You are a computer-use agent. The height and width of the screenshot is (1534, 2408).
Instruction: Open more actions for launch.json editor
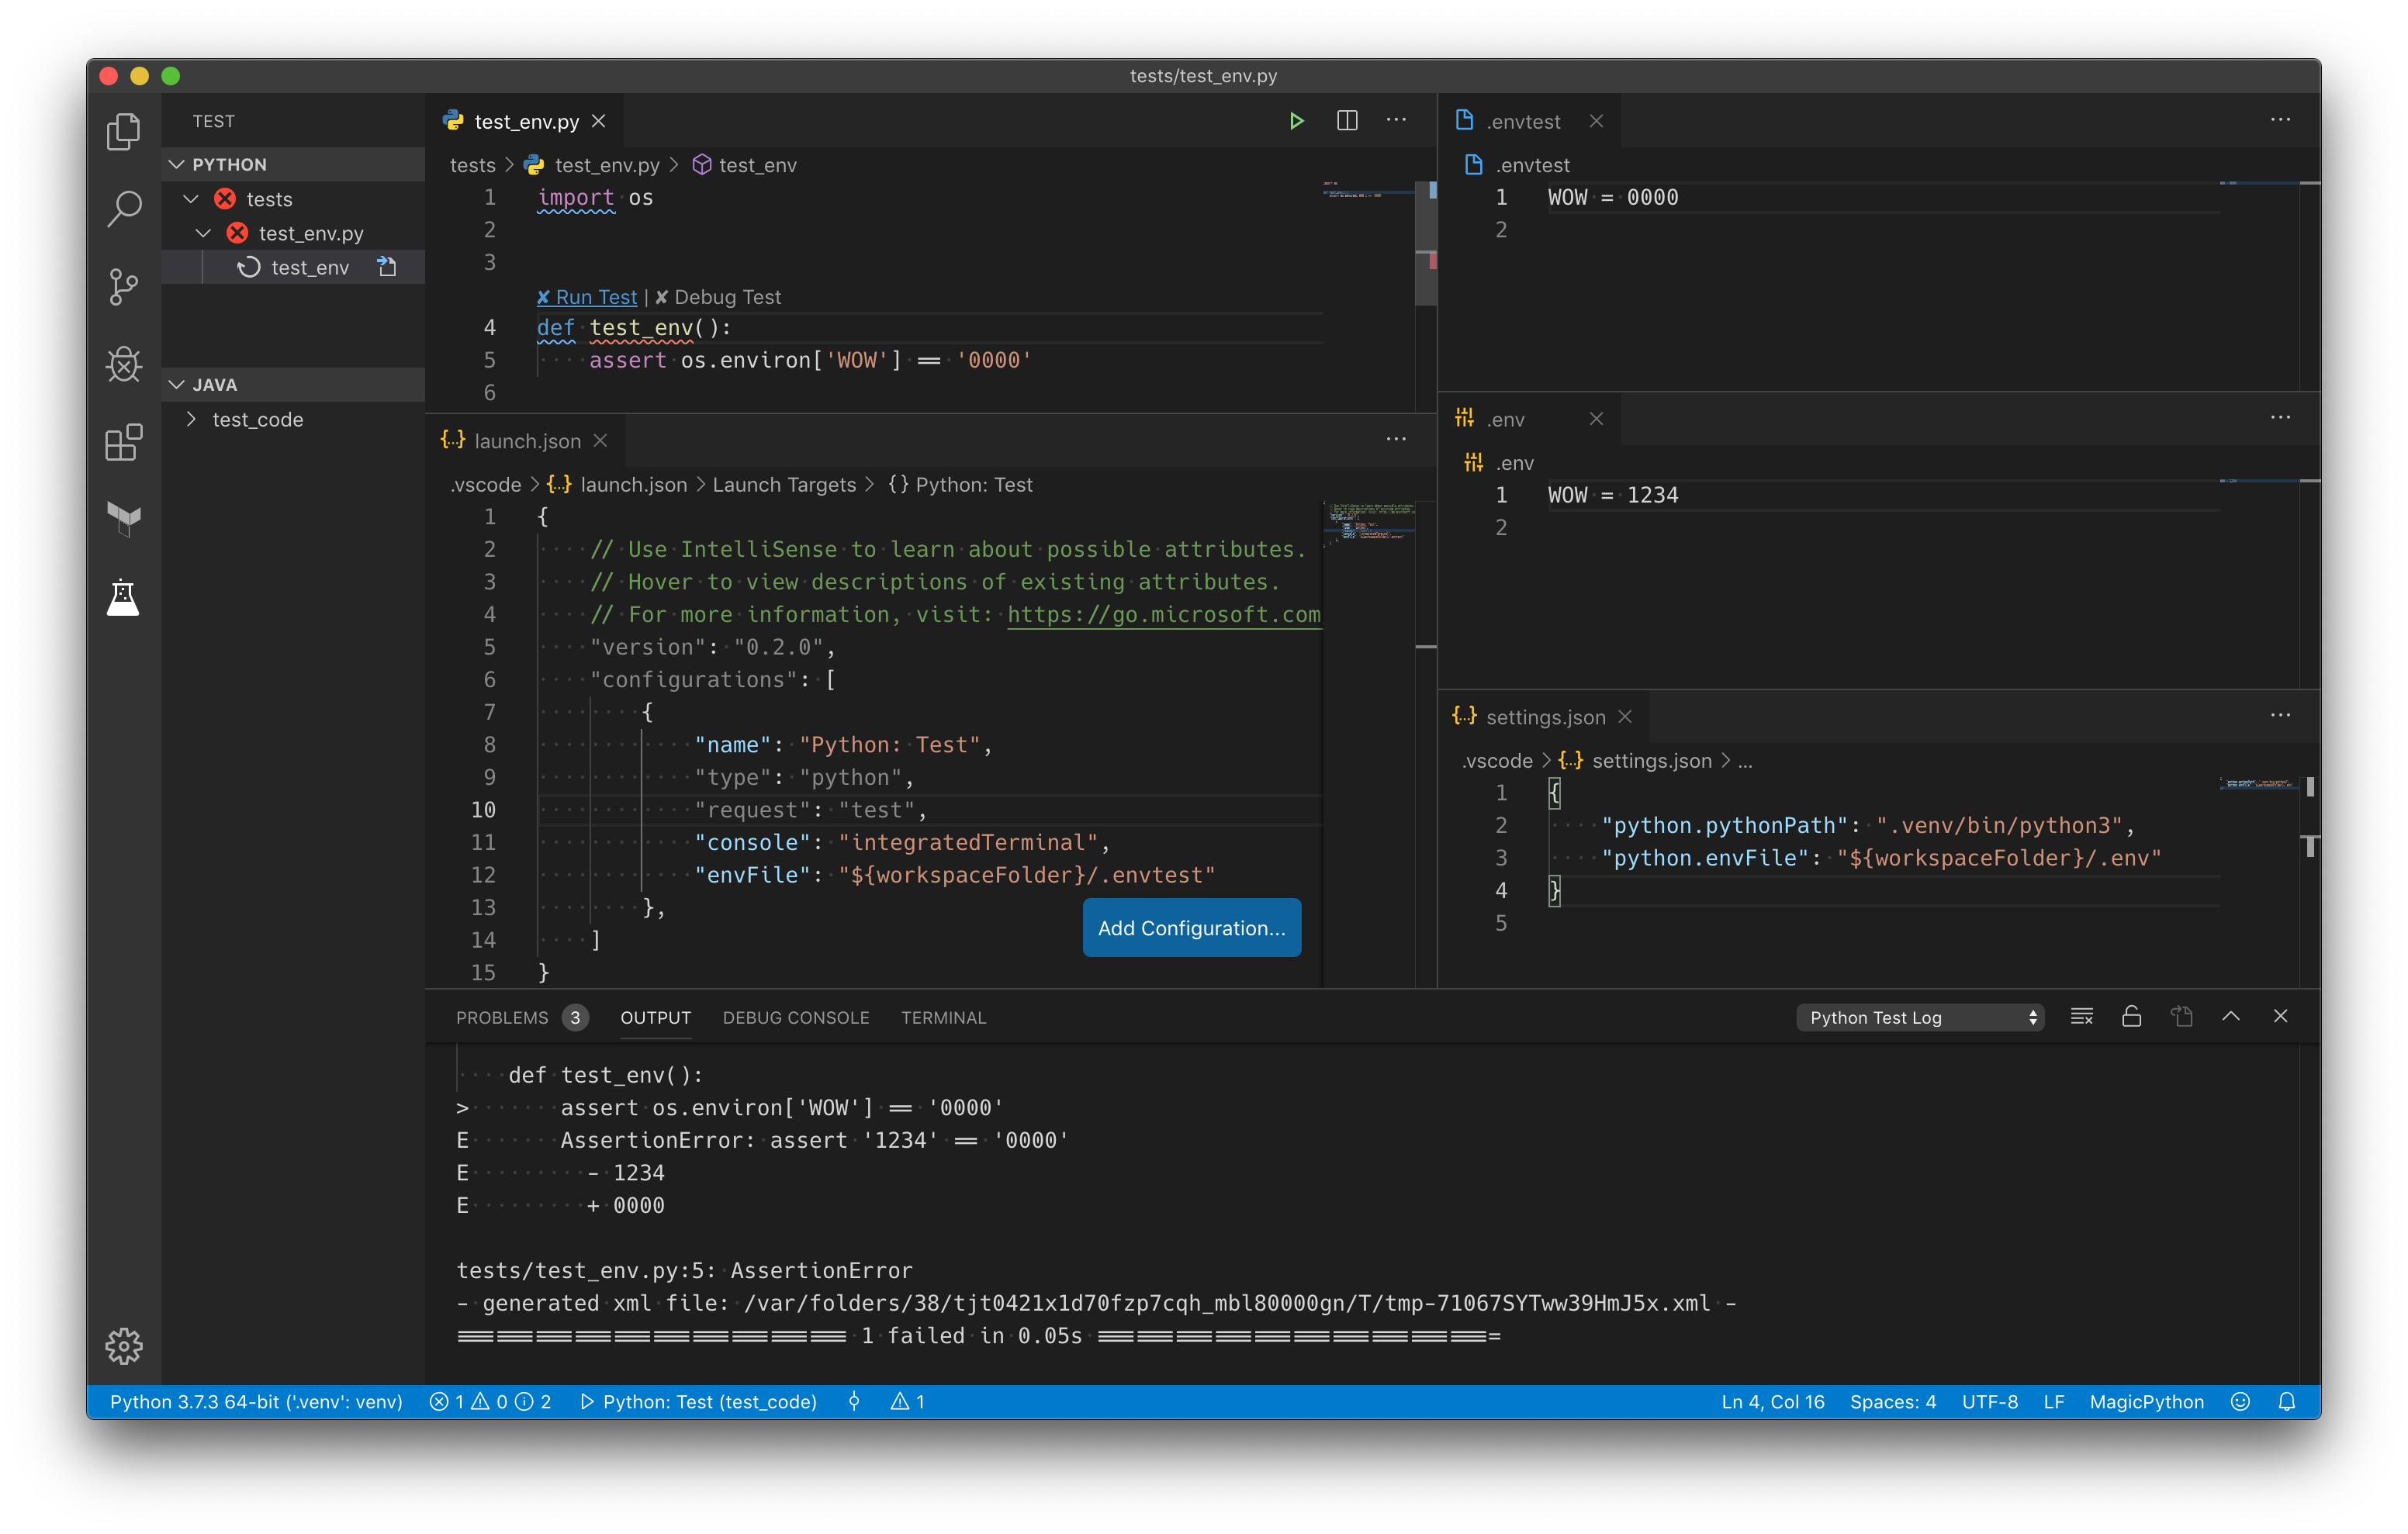(1396, 439)
